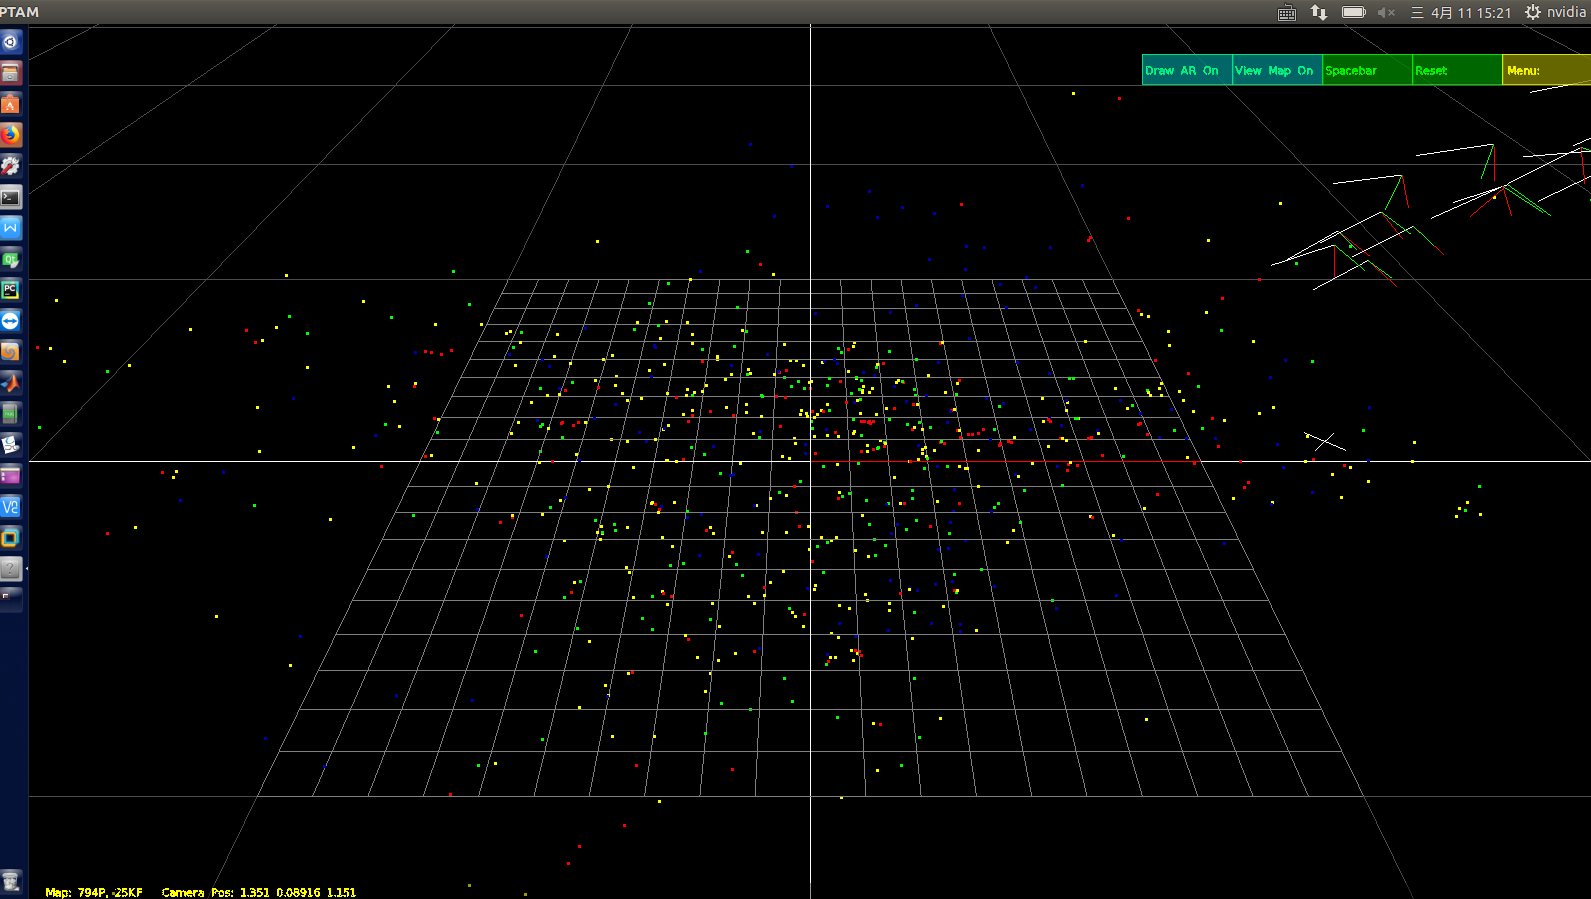Open workspace switcher dock icon
Viewport: 1591px width, 899px height.
point(10,600)
